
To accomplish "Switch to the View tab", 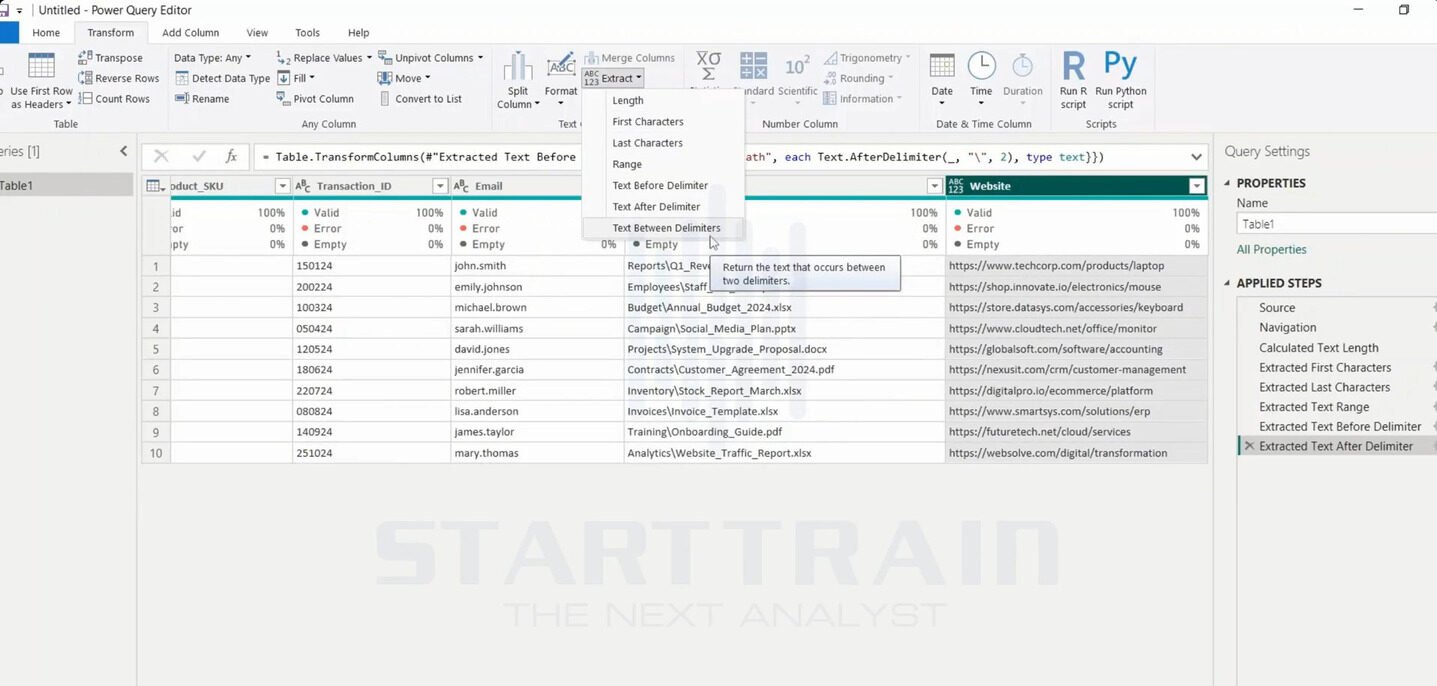I will tap(257, 33).
